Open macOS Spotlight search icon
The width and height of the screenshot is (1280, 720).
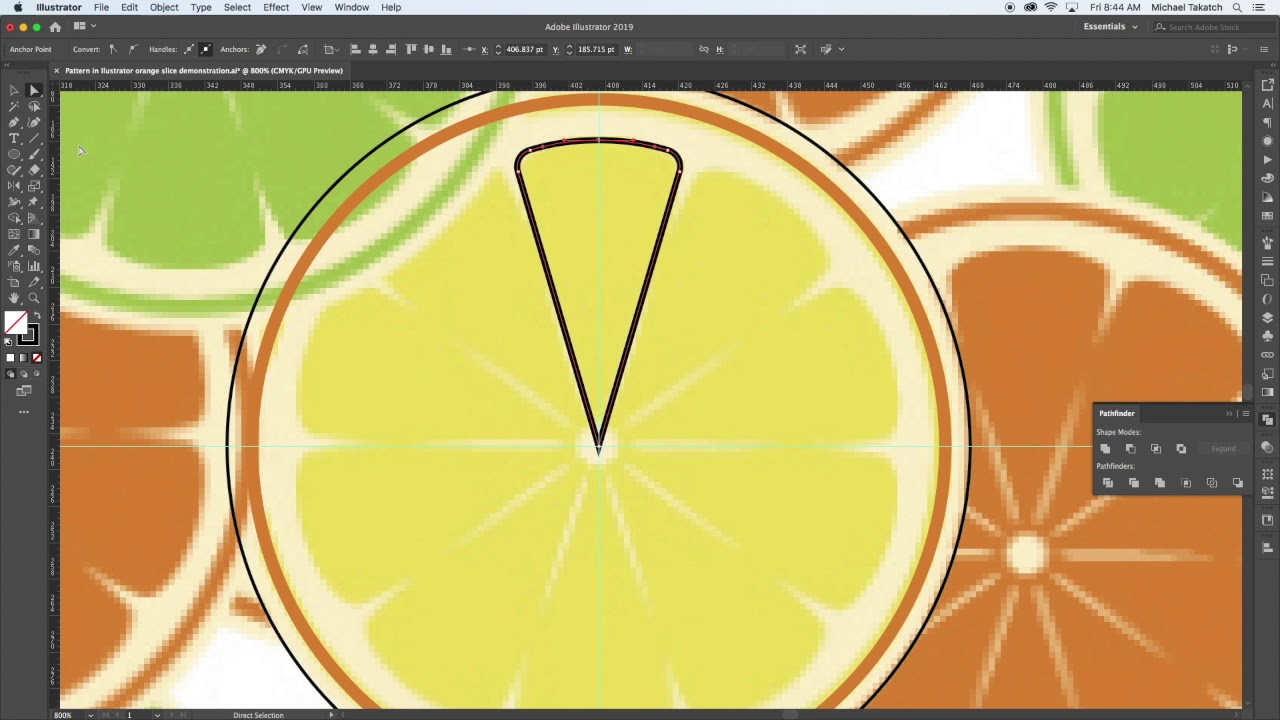pos(1237,7)
